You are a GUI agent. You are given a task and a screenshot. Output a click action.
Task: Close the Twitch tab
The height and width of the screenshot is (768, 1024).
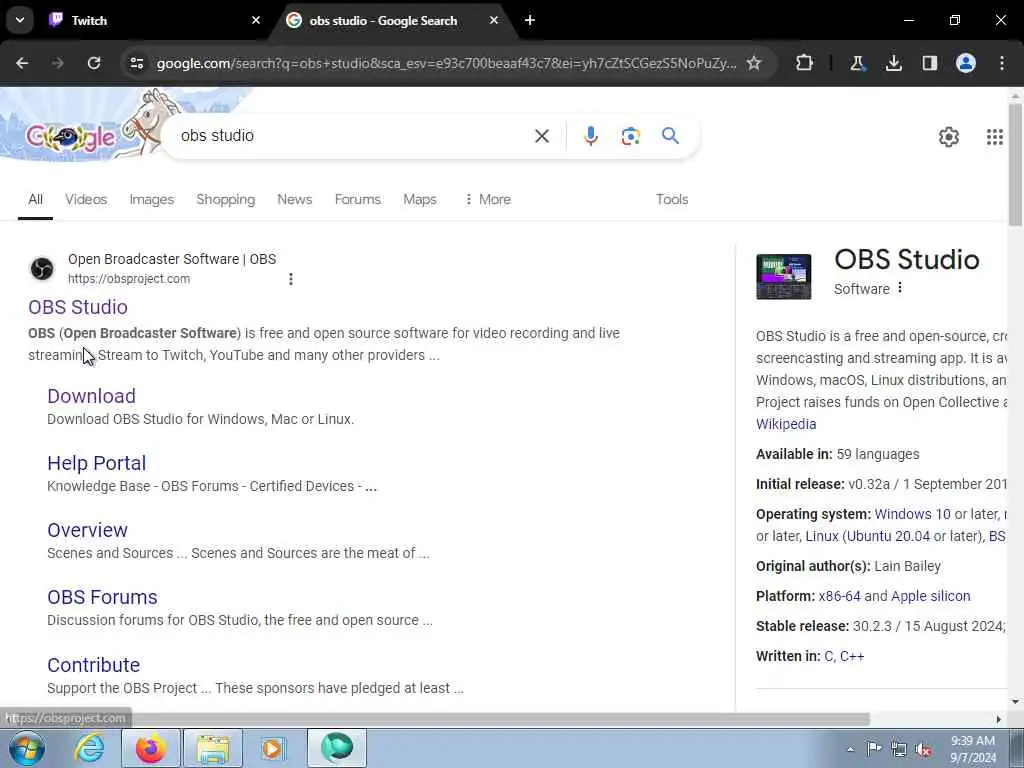point(256,20)
